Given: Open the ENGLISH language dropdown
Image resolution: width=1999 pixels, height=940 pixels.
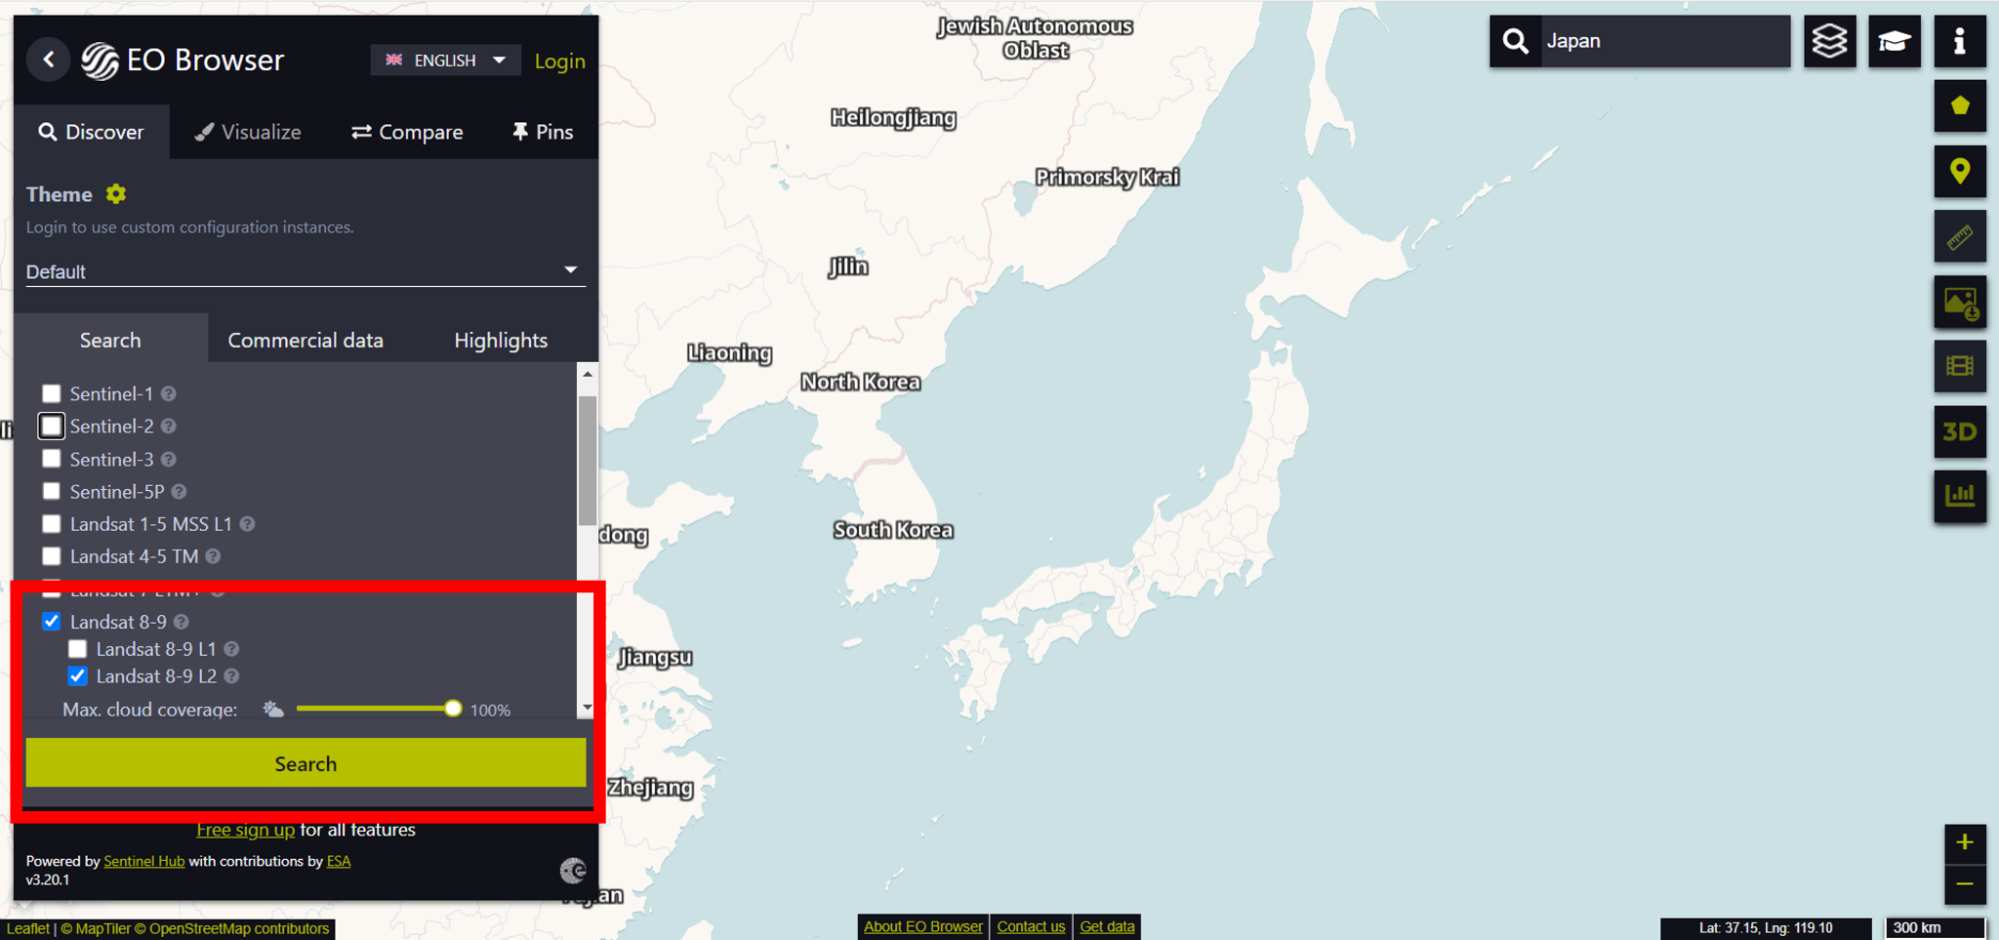Looking at the screenshot, I should (x=445, y=60).
